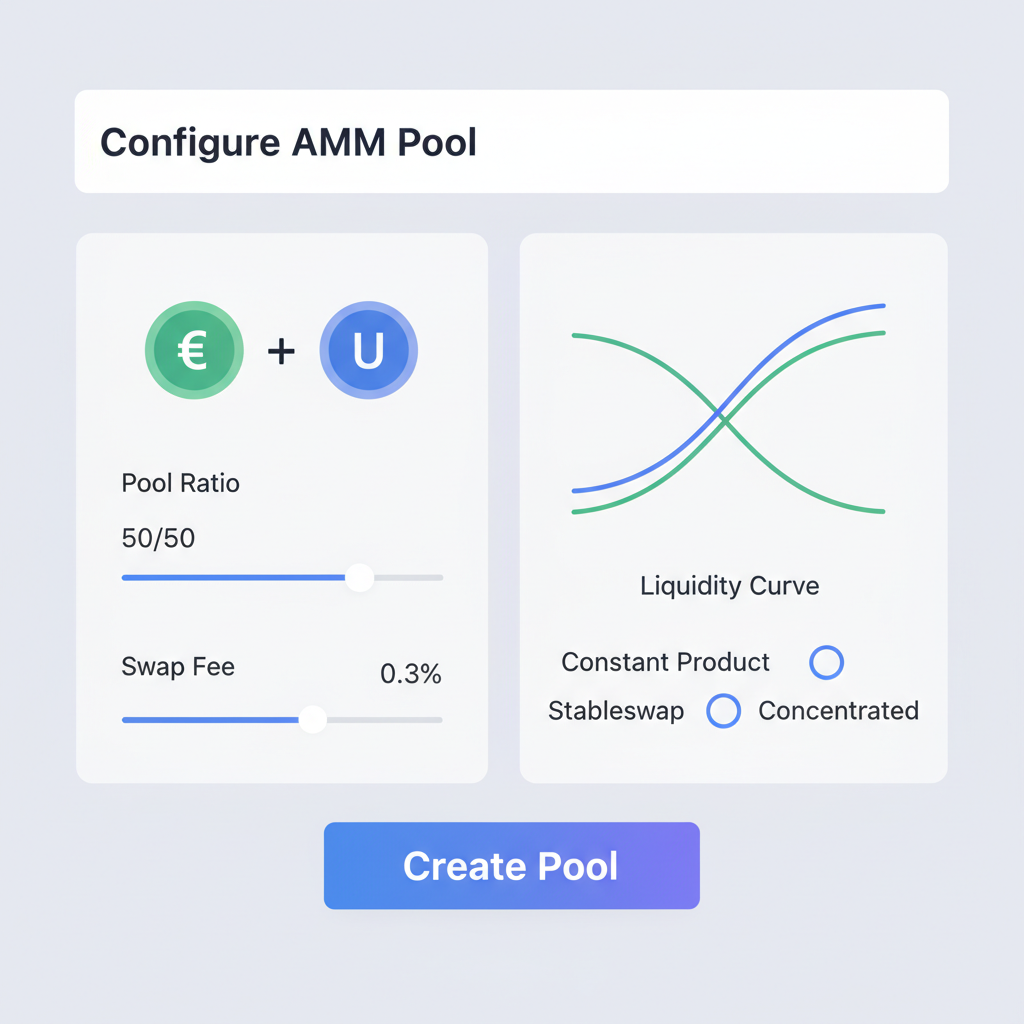The height and width of the screenshot is (1024, 1024).
Task: Choose the Concentrated liquidity option
Action: click(x=839, y=711)
